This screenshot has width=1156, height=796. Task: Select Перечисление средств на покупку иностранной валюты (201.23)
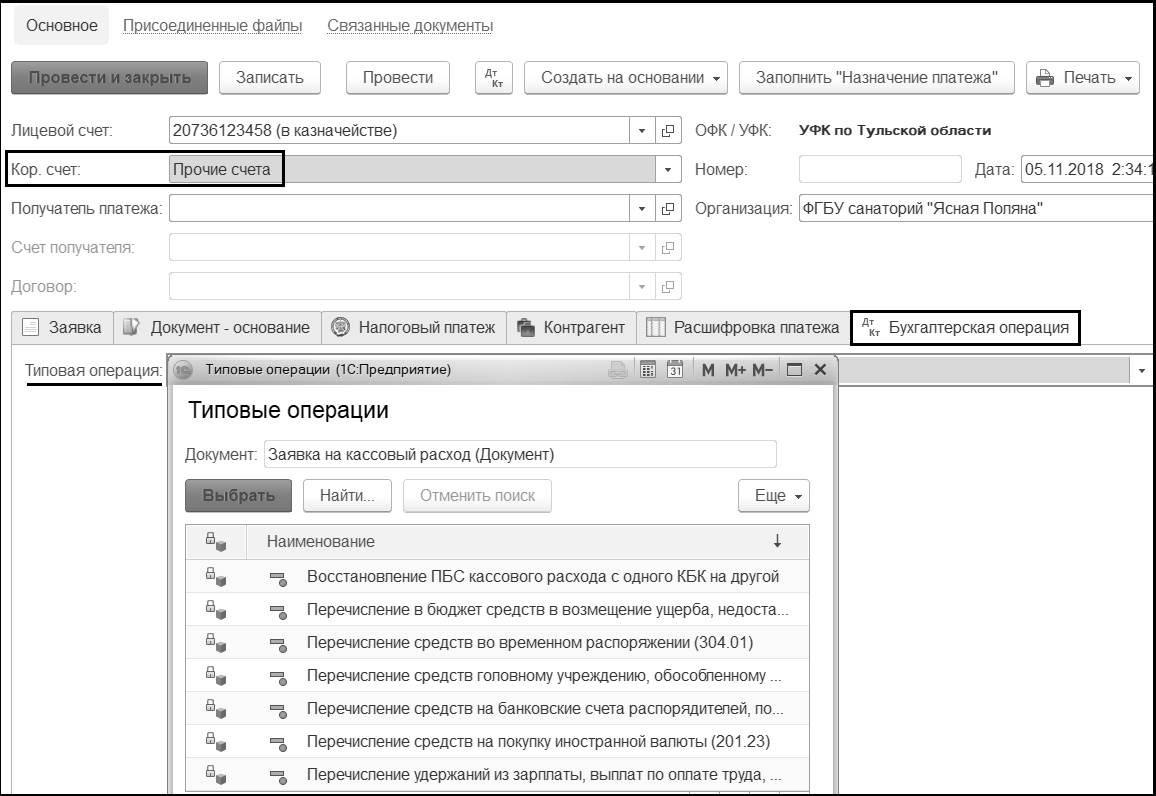tap(498, 742)
